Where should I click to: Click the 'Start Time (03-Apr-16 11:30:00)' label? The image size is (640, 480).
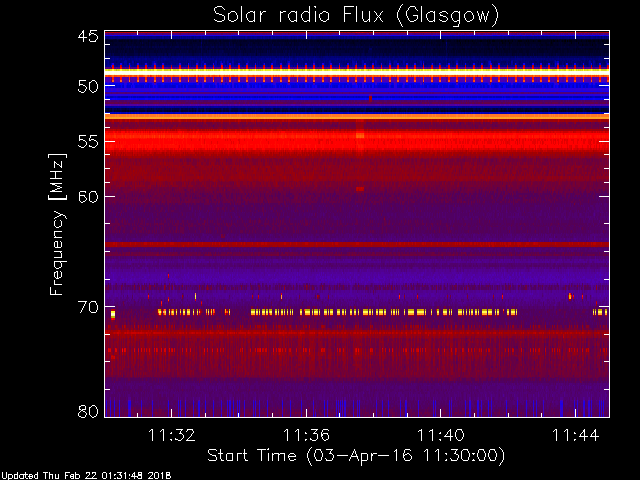click(356, 456)
